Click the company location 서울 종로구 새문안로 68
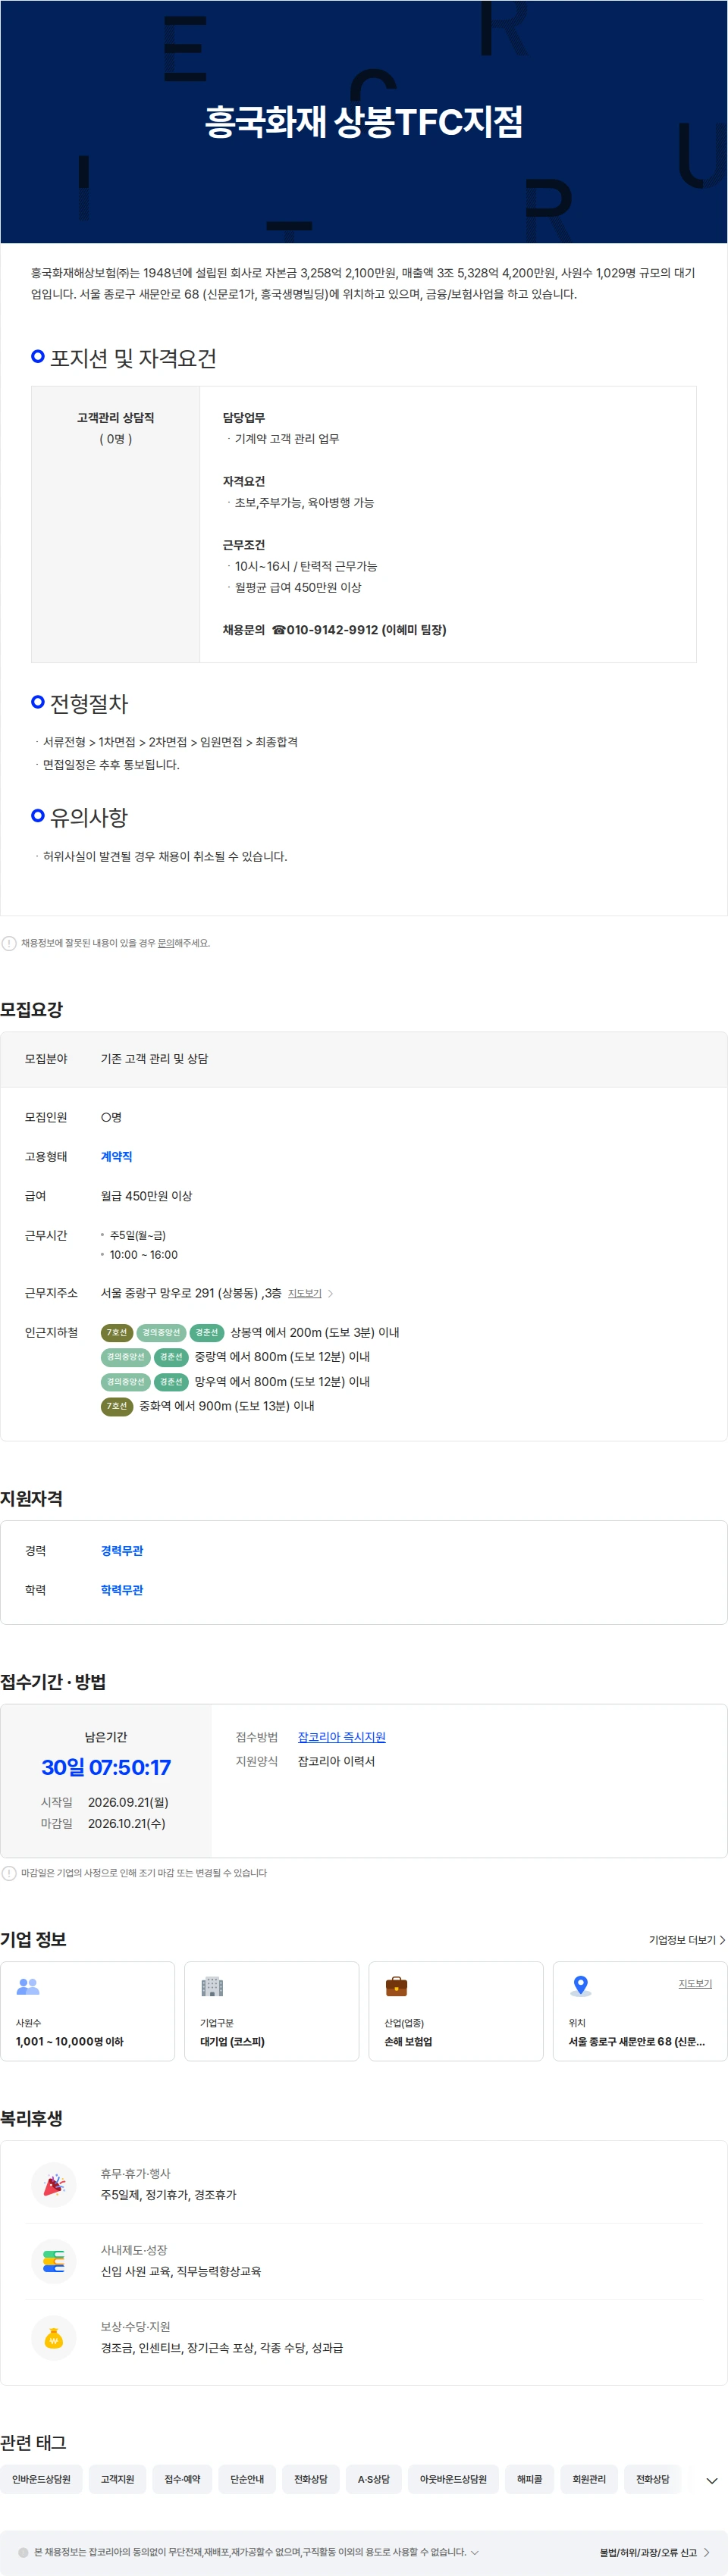This screenshot has height=2576, width=728. [x=636, y=2041]
